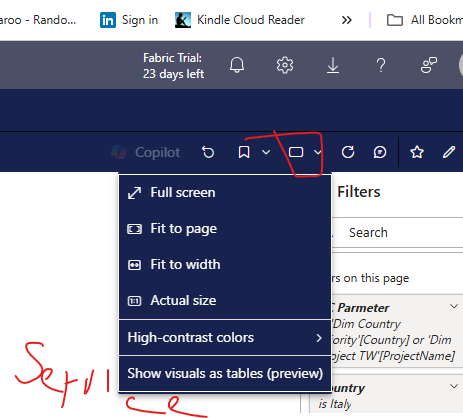The width and height of the screenshot is (463, 418).
Task: Select Fit to page in the menu
Action: (225, 229)
